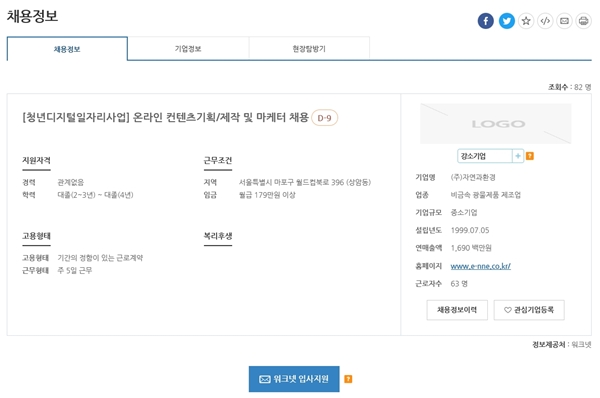Open the www.e-nne.co.kr homepage link
The width and height of the screenshot is (600, 398).
click(x=481, y=266)
